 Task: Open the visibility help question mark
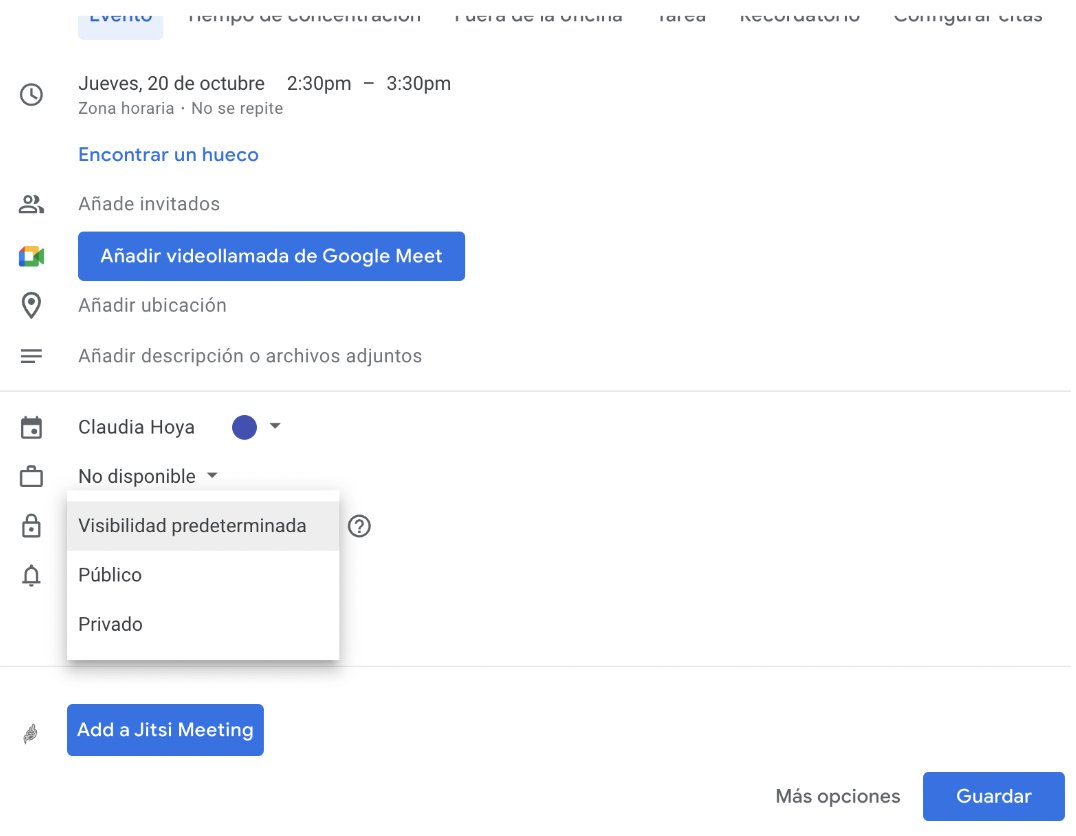359,526
